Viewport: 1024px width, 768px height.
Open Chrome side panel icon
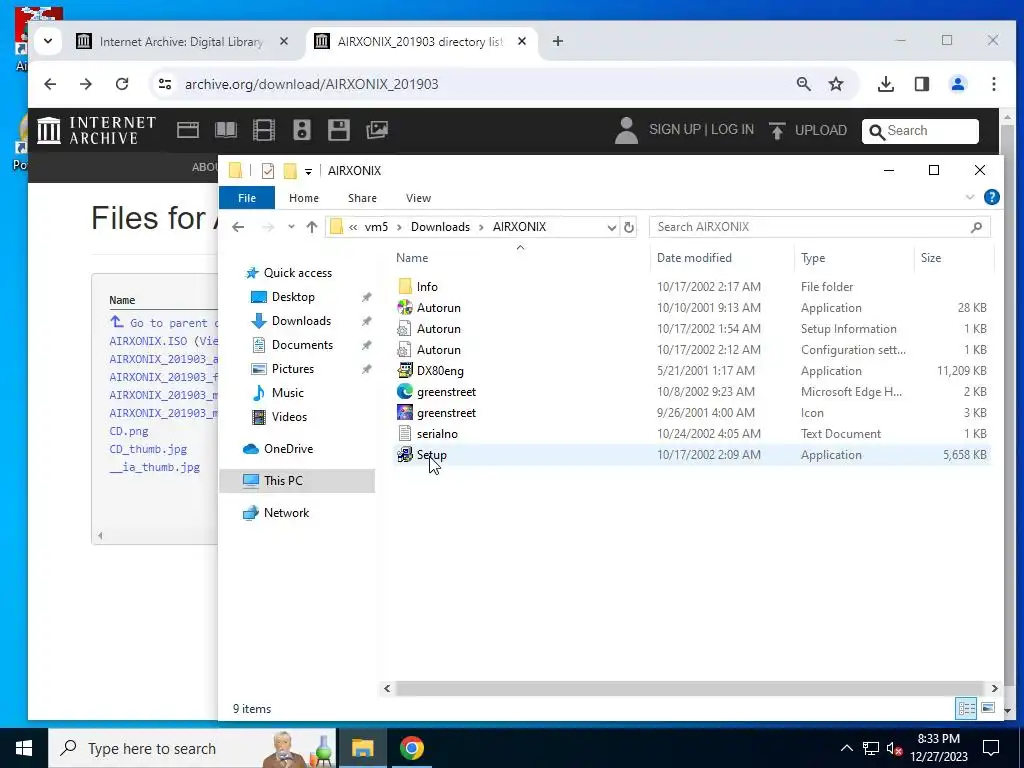click(x=921, y=84)
